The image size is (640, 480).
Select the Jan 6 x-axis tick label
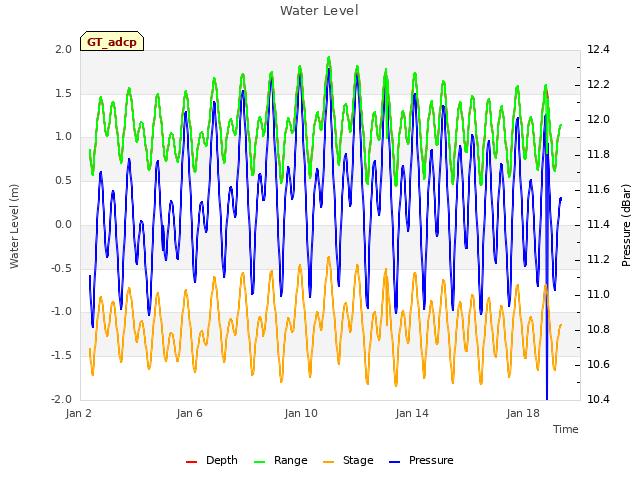click(x=189, y=413)
